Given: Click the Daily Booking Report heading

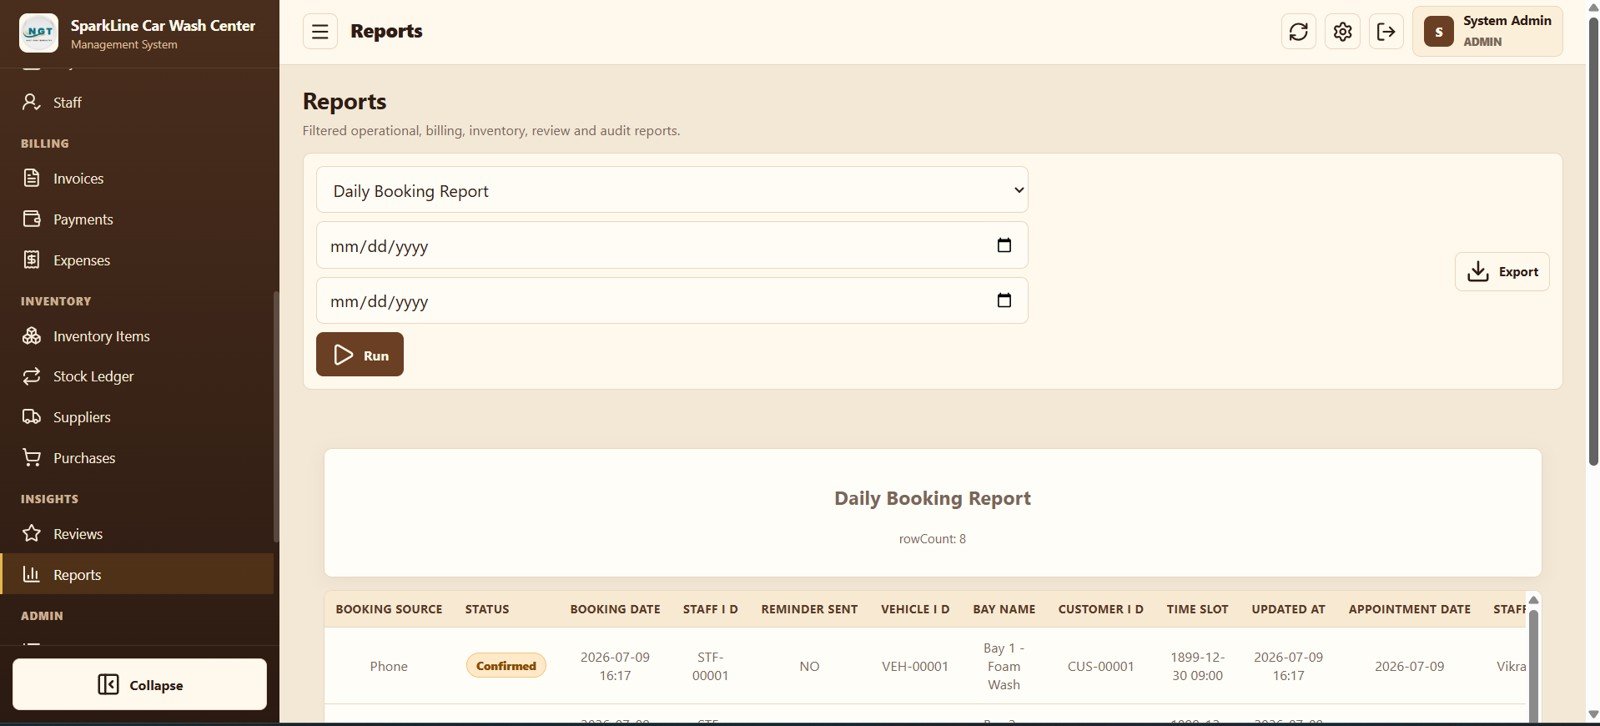Looking at the screenshot, I should (x=932, y=498).
